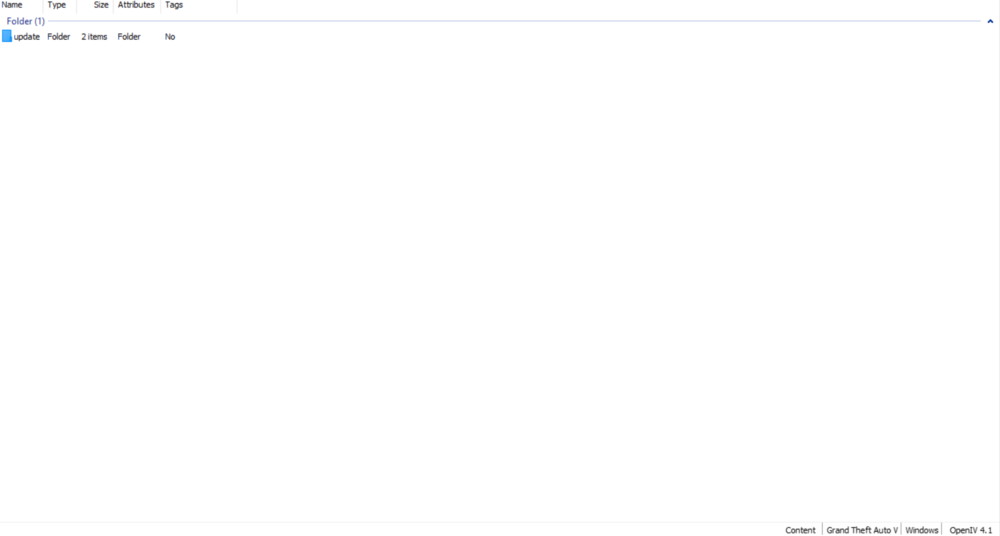The image size is (1000, 536).
Task: Sort by the Tags column header
Action: pyautogui.click(x=174, y=5)
